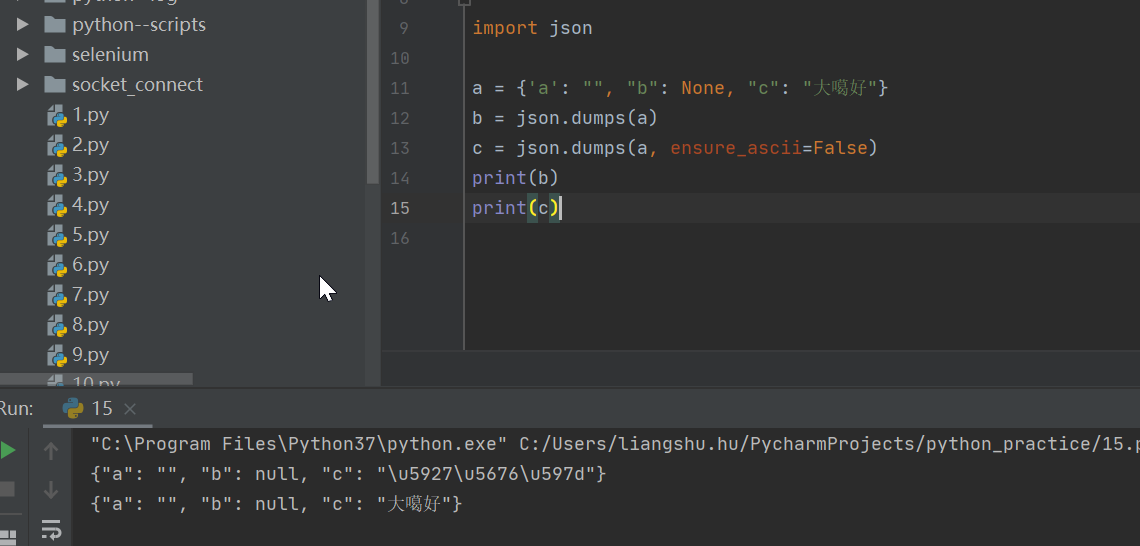Click line number 11 in gutter

point(400,89)
